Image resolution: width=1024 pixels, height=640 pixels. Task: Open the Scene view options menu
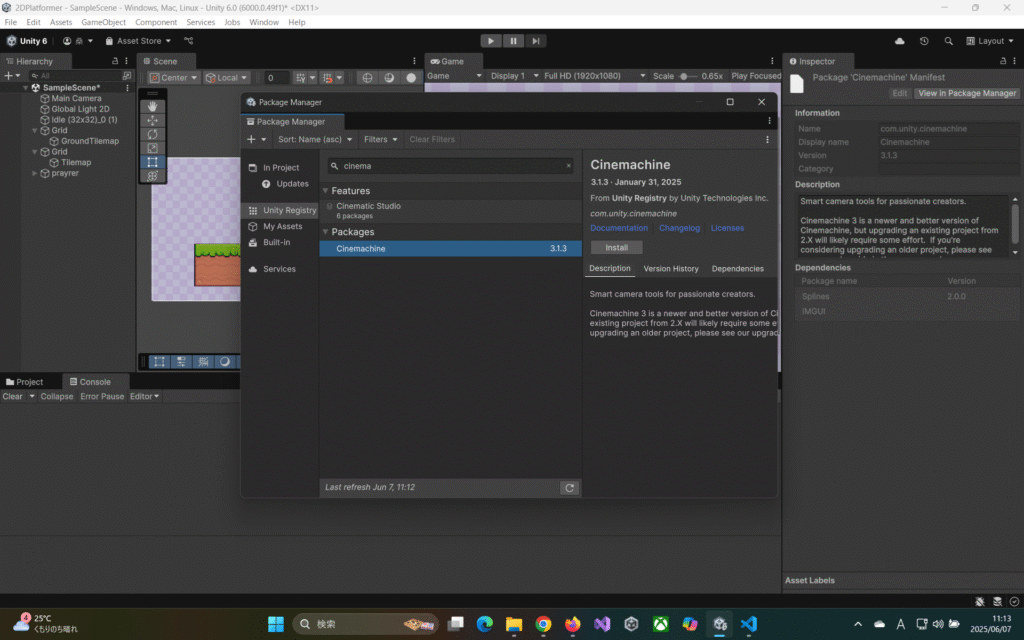pos(414,61)
